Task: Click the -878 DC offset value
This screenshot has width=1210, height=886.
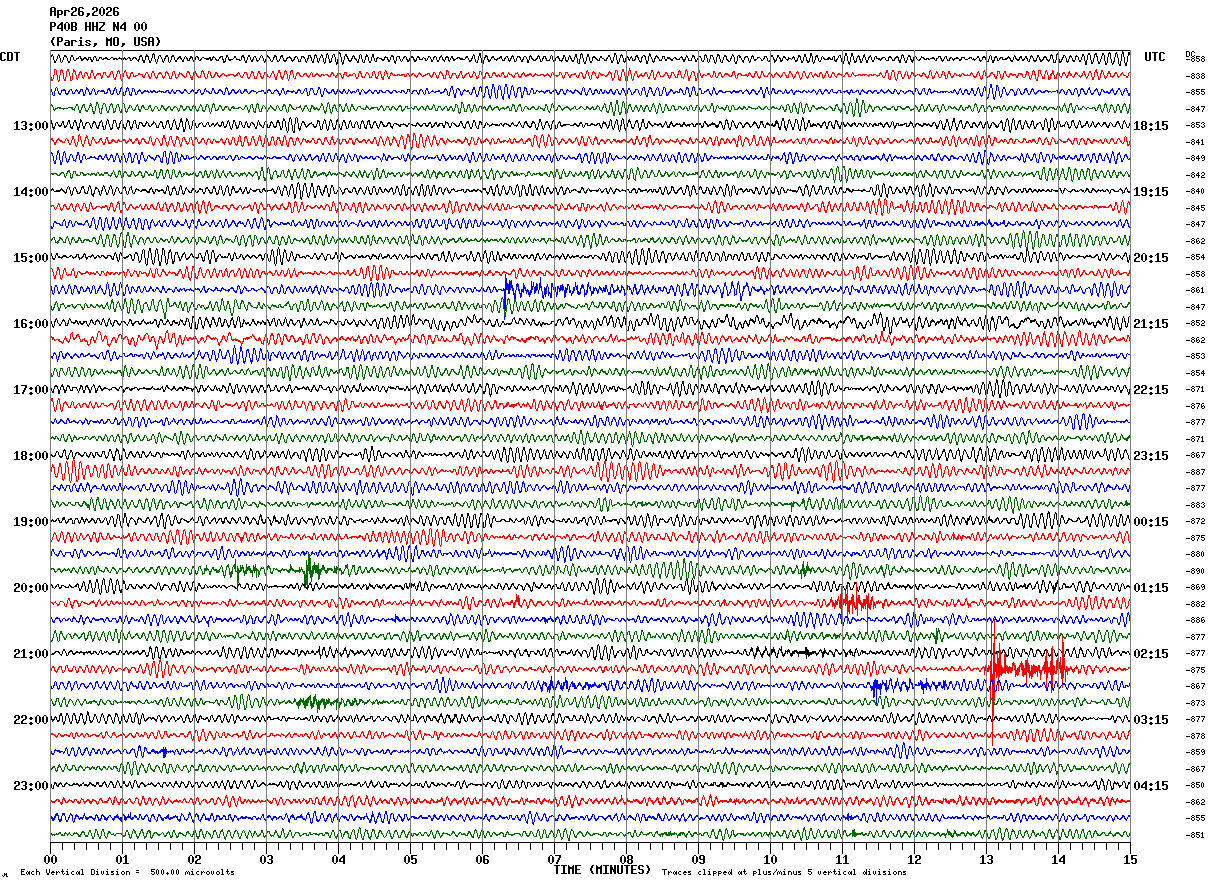Action: [x=1195, y=736]
